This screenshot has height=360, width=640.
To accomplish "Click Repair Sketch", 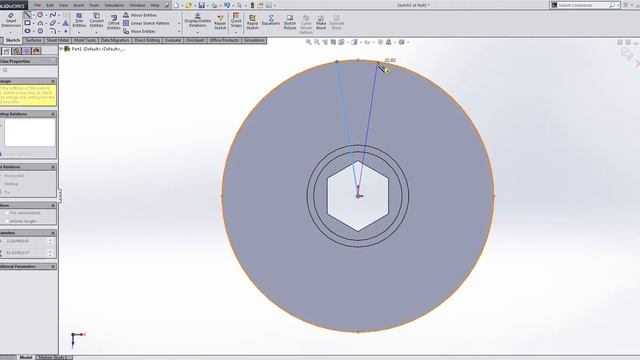I will pos(220,22).
